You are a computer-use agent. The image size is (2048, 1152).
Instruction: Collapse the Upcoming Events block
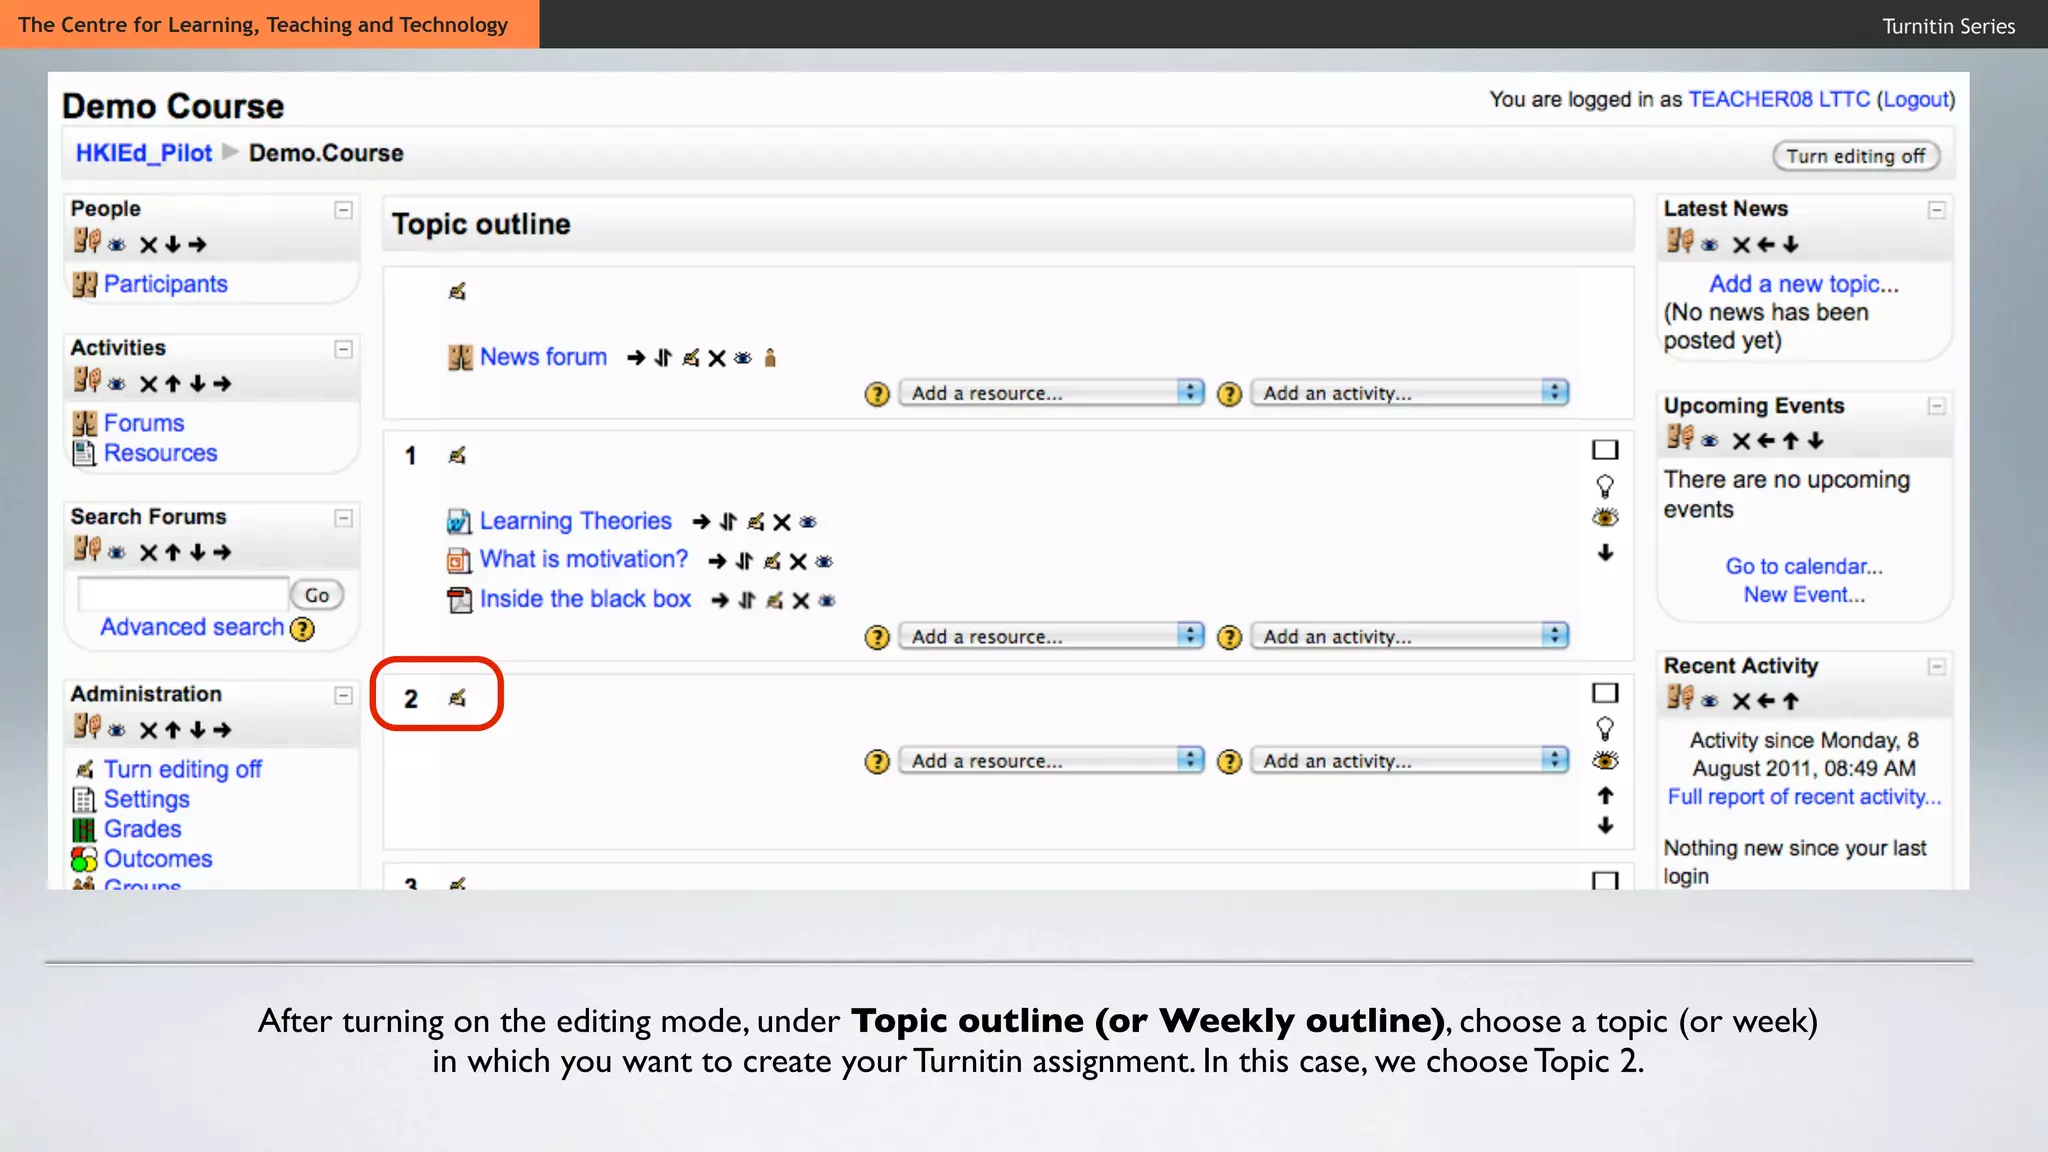(x=1937, y=406)
